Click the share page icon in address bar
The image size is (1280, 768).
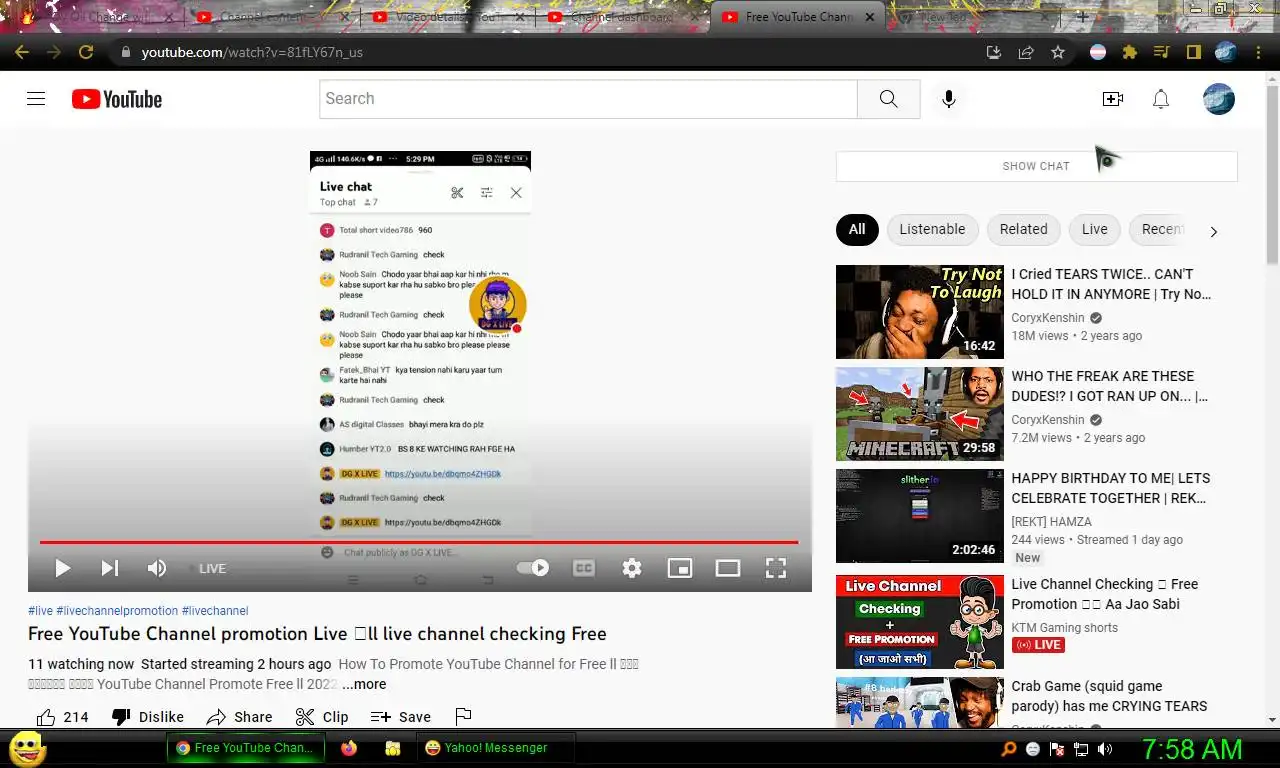(1026, 52)
